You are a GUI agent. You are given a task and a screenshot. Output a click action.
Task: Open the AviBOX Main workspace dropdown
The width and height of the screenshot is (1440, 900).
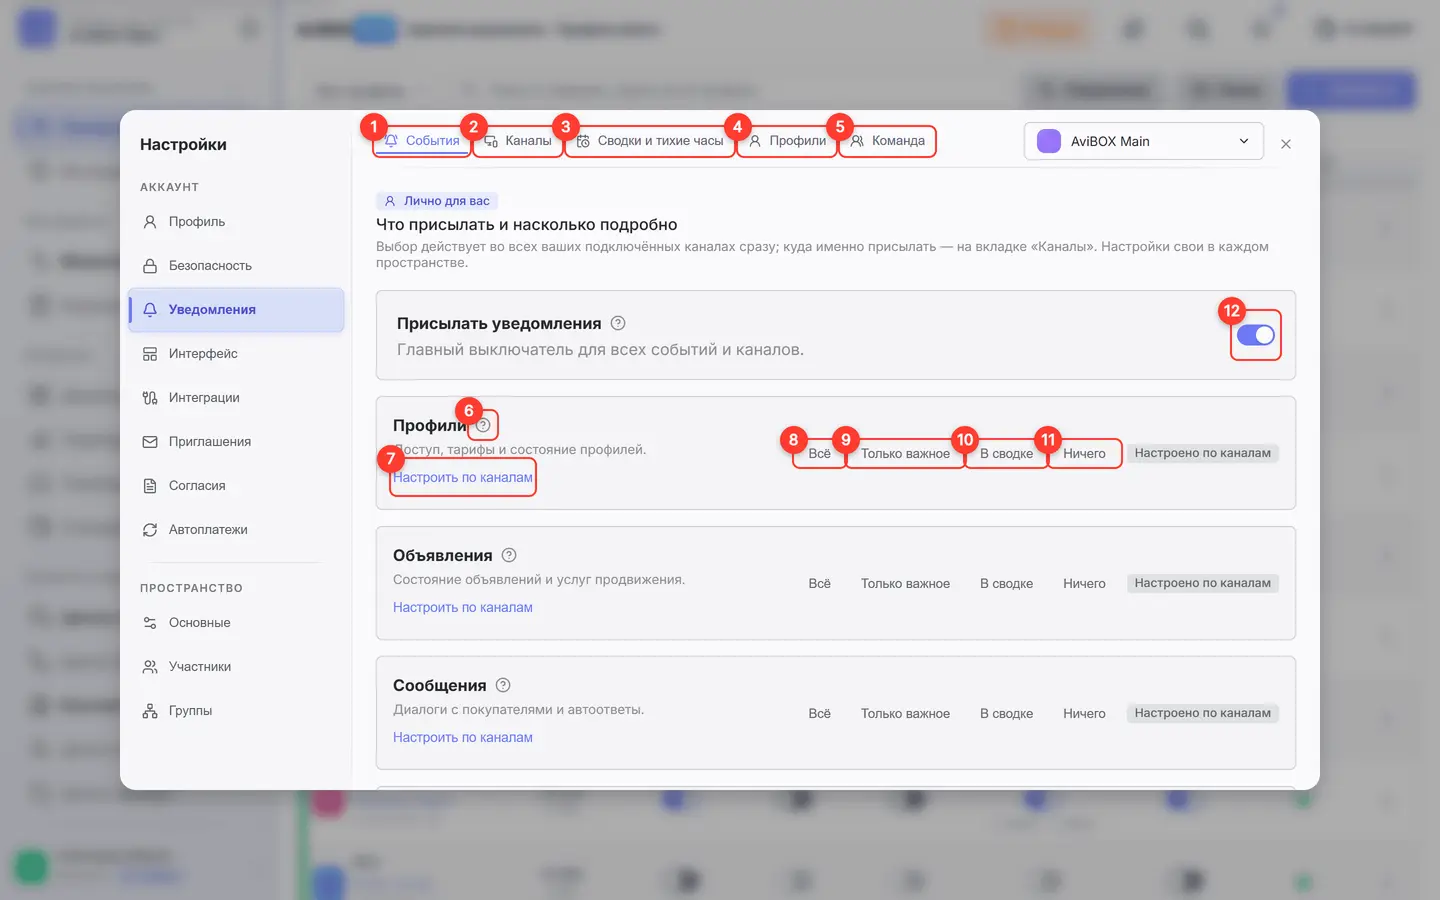click(1144, 141)
